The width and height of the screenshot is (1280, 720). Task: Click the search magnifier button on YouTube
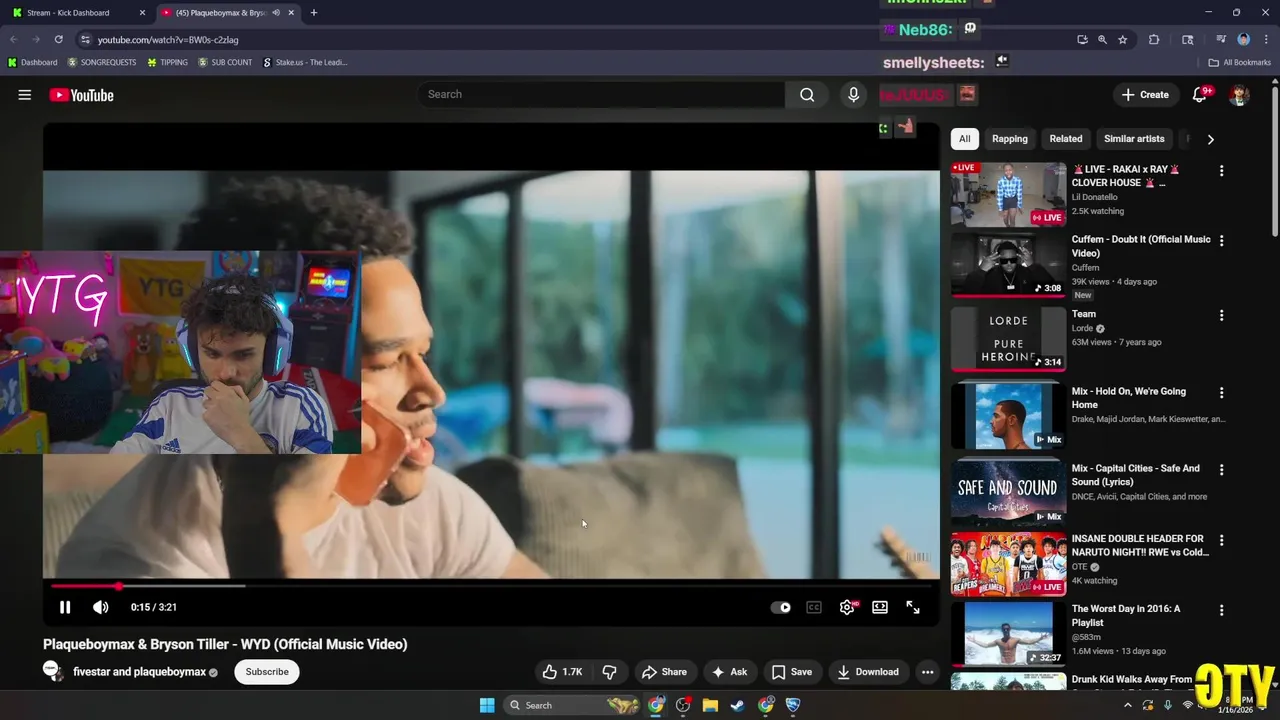point(807,94)
